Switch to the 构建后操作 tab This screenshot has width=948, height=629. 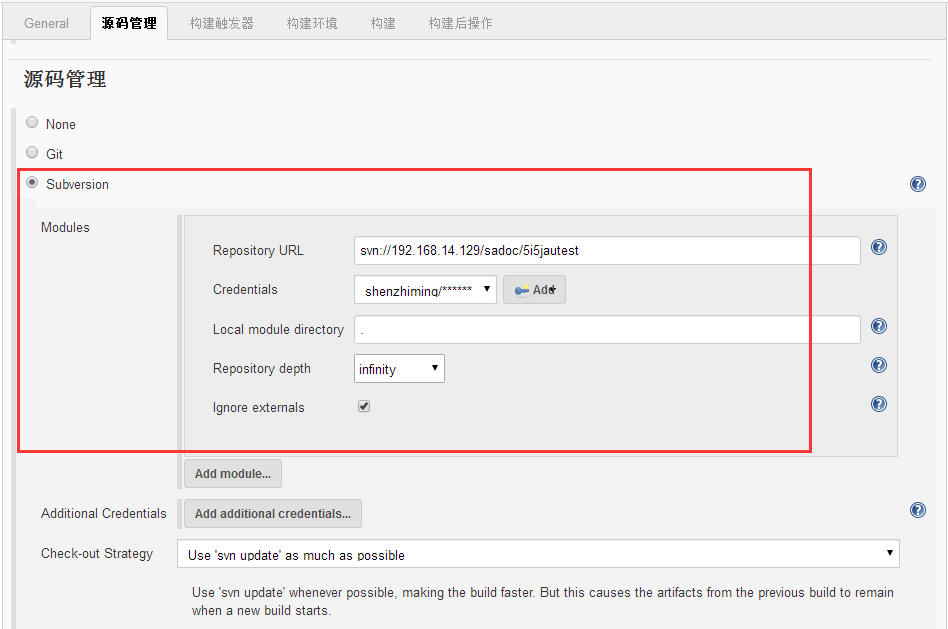(460, 24)
